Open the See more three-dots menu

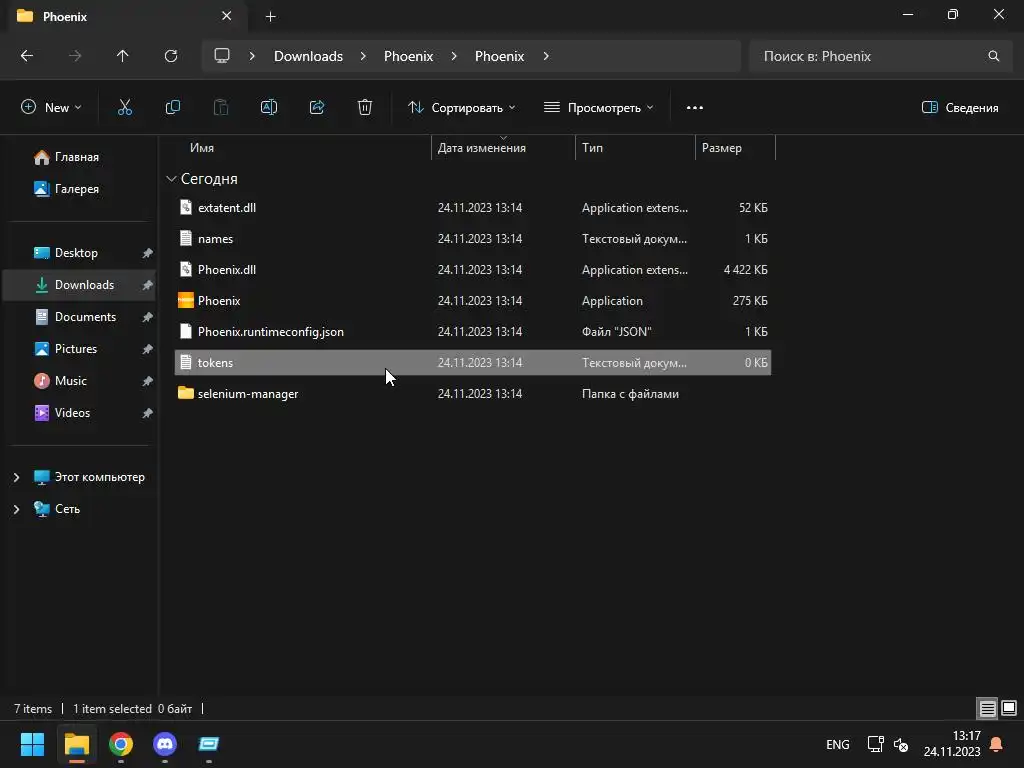coord(695,108)
